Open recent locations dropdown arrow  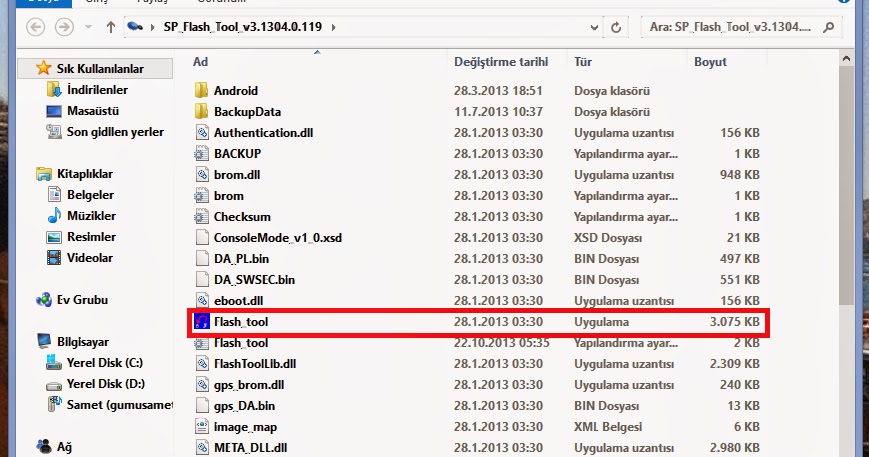[88, 27]
